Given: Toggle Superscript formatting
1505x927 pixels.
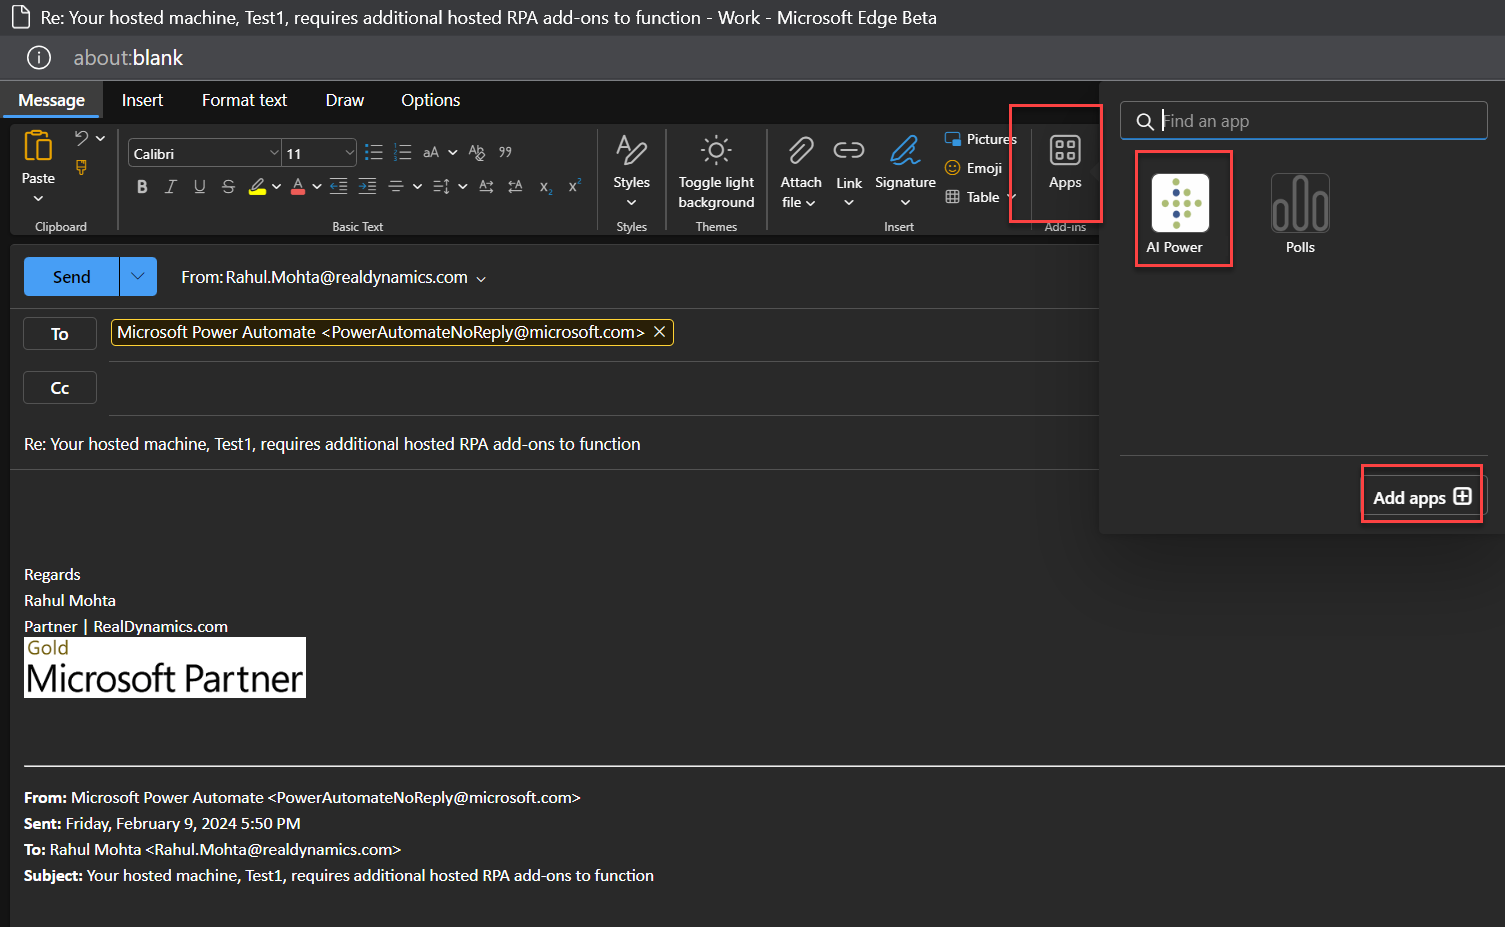Looking at the screenshot, I should 574,186.
